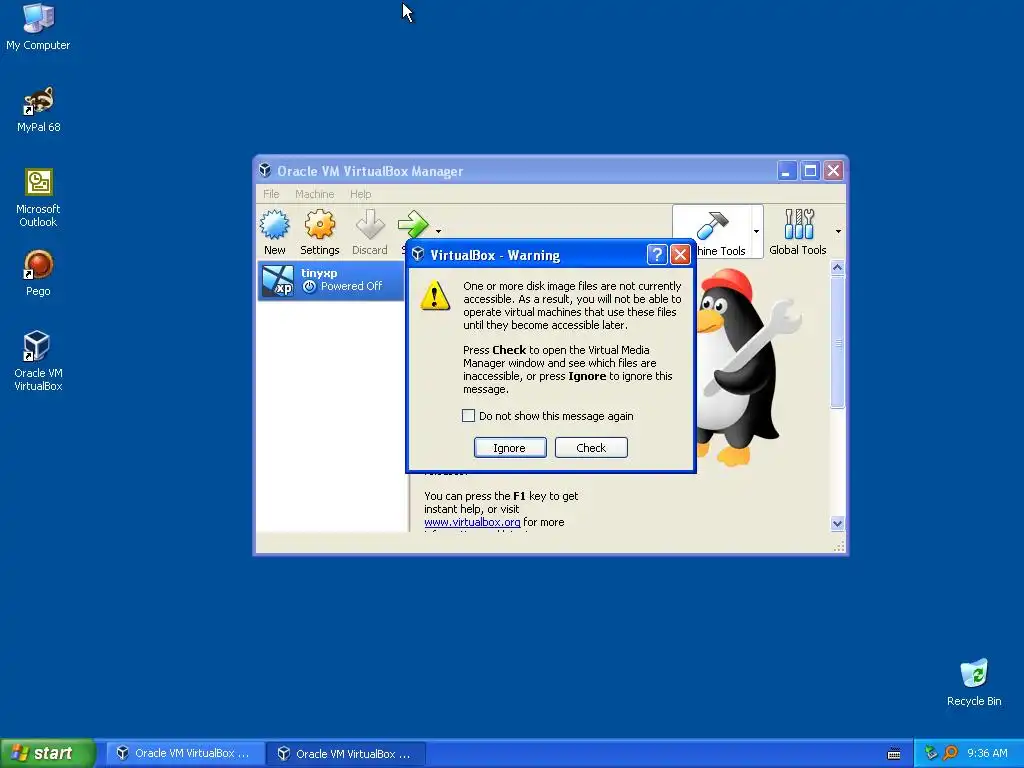Screen dimensions: 1024x768
Task: Open Oracle VM VirtualBox desktop shortcut
Action: coord(38,361)
